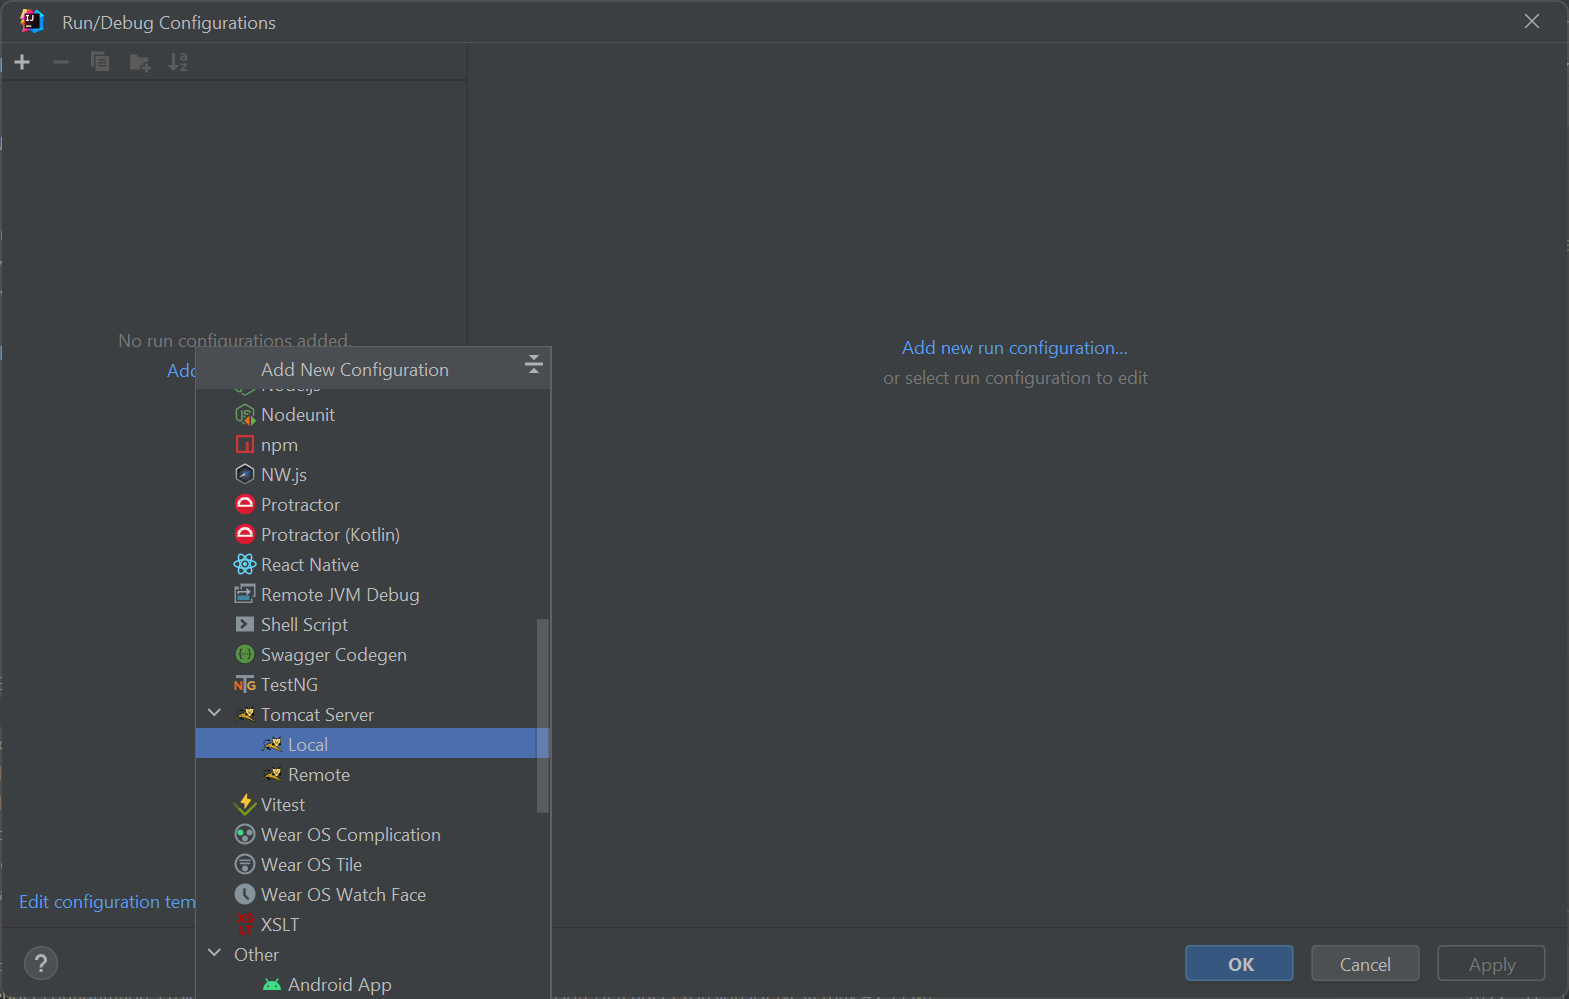The image size is (1569, 999).
Task: Click the Apply button
Action: 1491,963
